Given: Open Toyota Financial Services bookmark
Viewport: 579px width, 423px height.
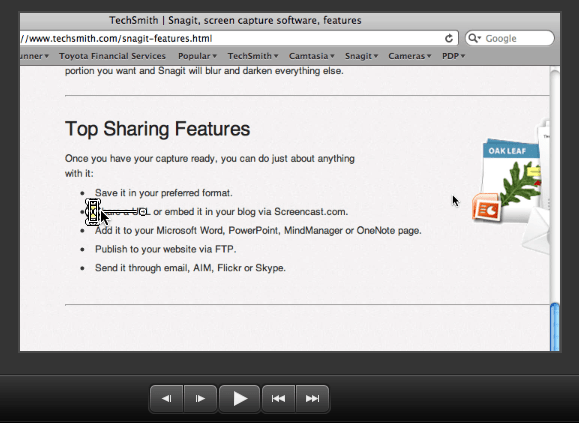Looking at the screenshot, I should [112, 56].
